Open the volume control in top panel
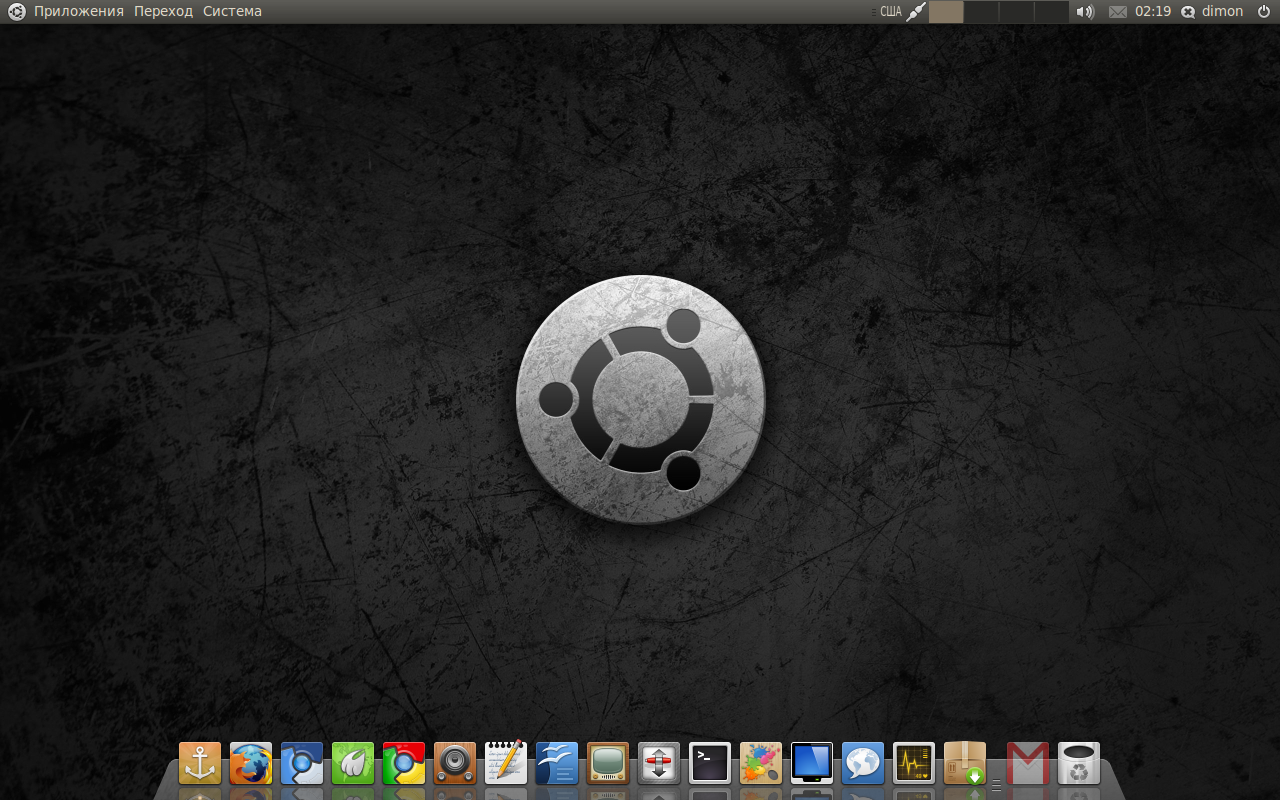This screenshot has height=800, width=1280. (x=1085, y=12)
